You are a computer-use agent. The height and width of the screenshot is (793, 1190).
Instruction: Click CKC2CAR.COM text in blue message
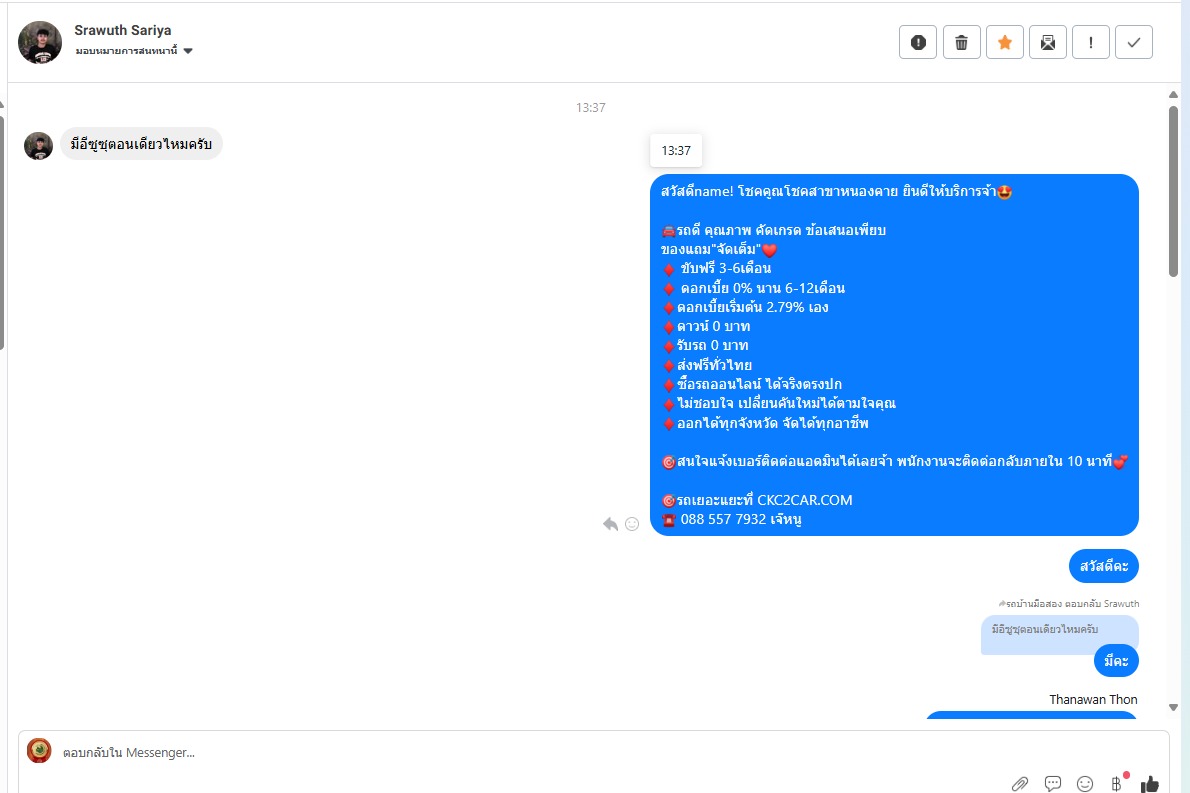pyautogui.click(x=804, y=500)
